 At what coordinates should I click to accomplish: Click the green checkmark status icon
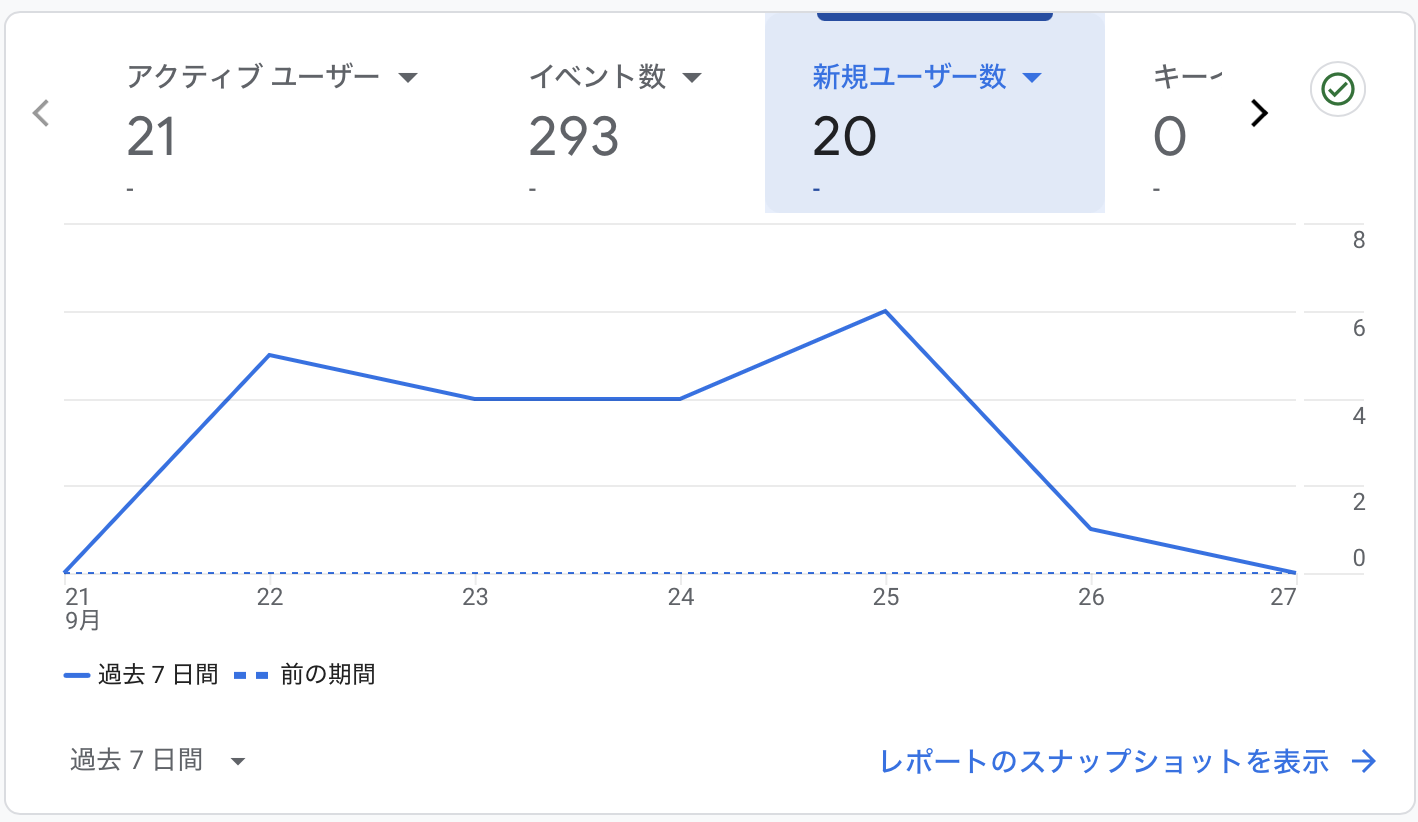[1339, 89]
